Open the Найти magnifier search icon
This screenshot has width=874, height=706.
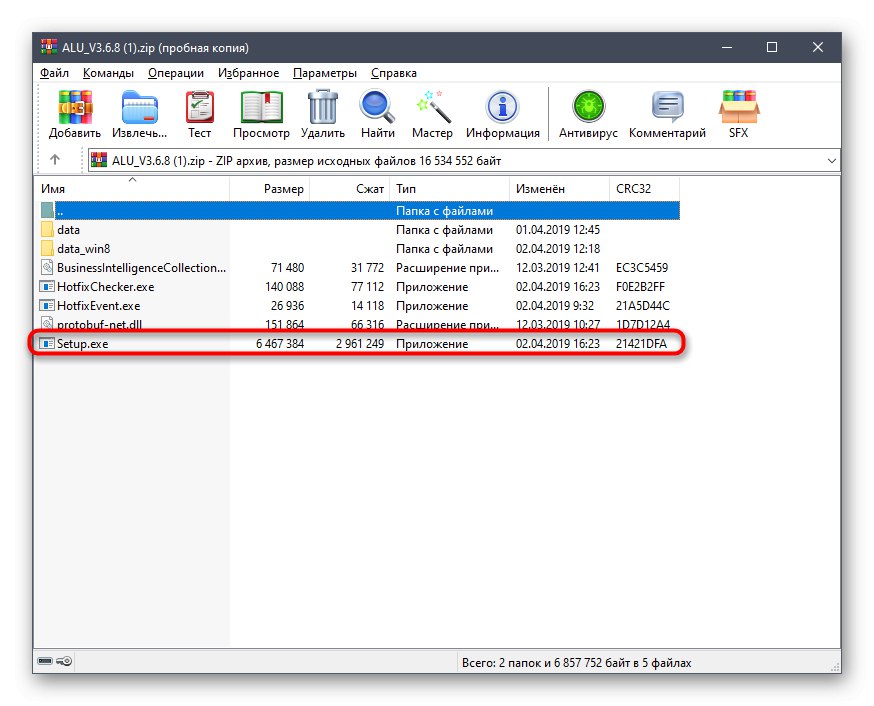tap(377, 107)
